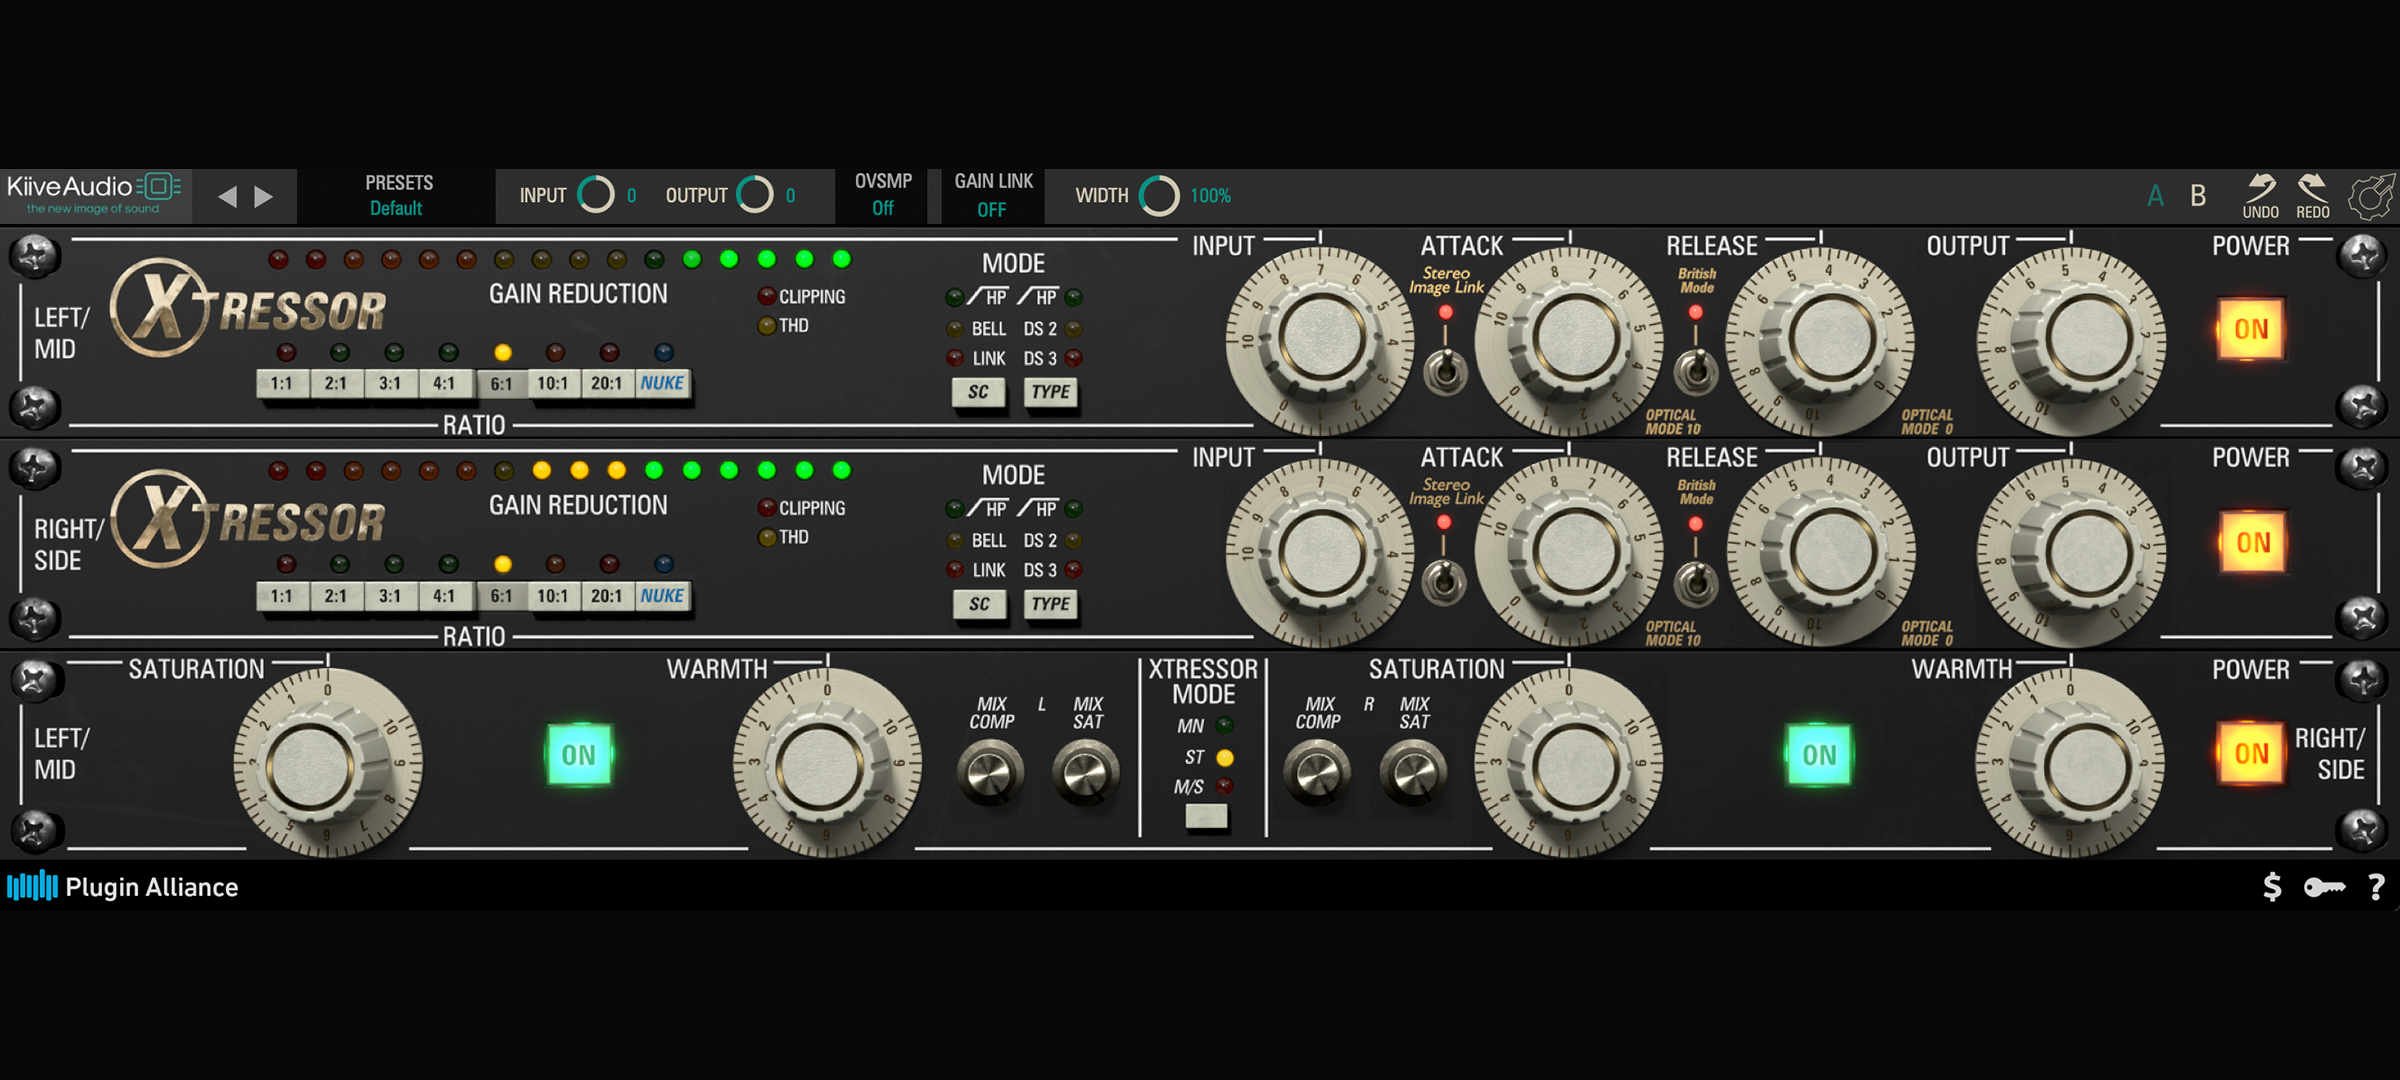2400x1080 pixels.
Task: Click Left/Mid compressor OUTPUT knob
Action: click(2072, 340)
